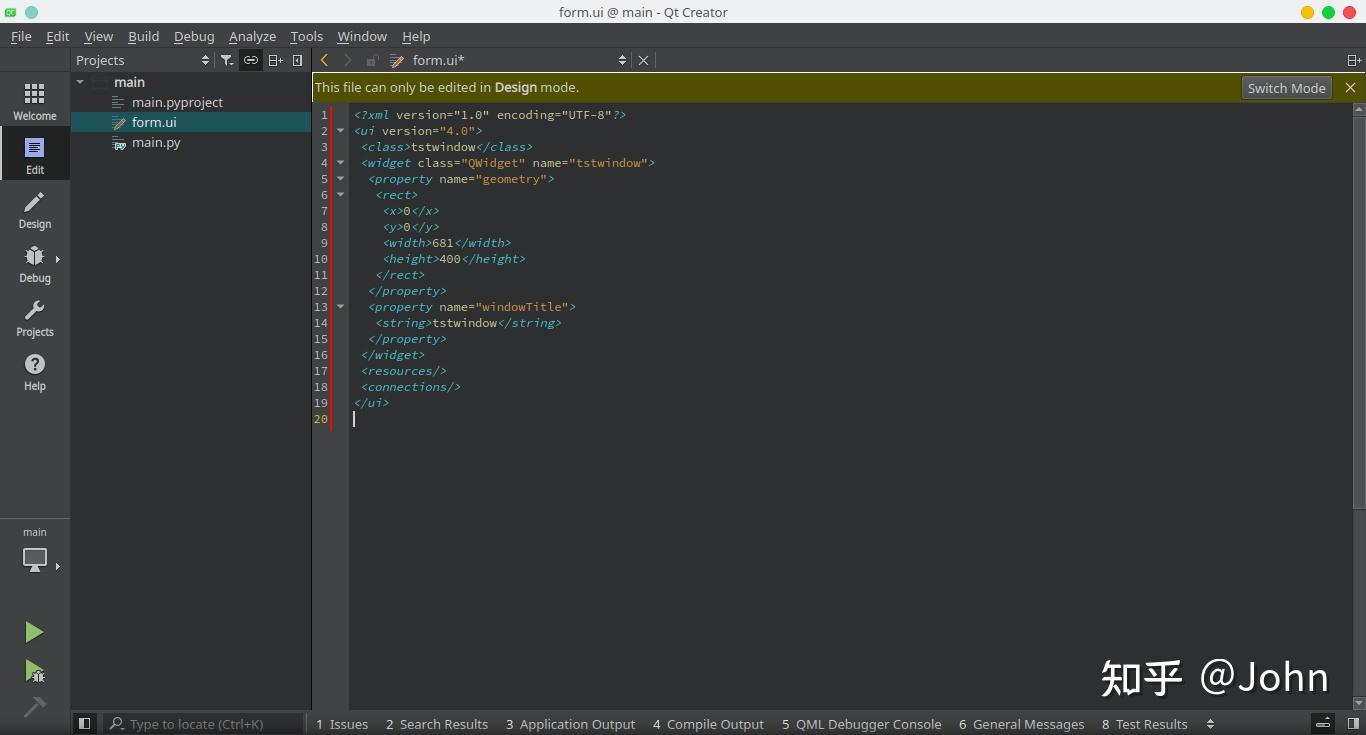
Task: Toggle the right sidebar visibility
Action: click(x=1353, y=724)
